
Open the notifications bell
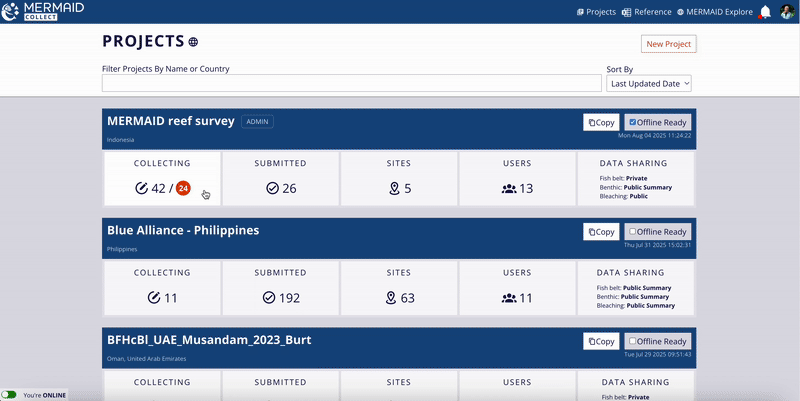[765, 12]
